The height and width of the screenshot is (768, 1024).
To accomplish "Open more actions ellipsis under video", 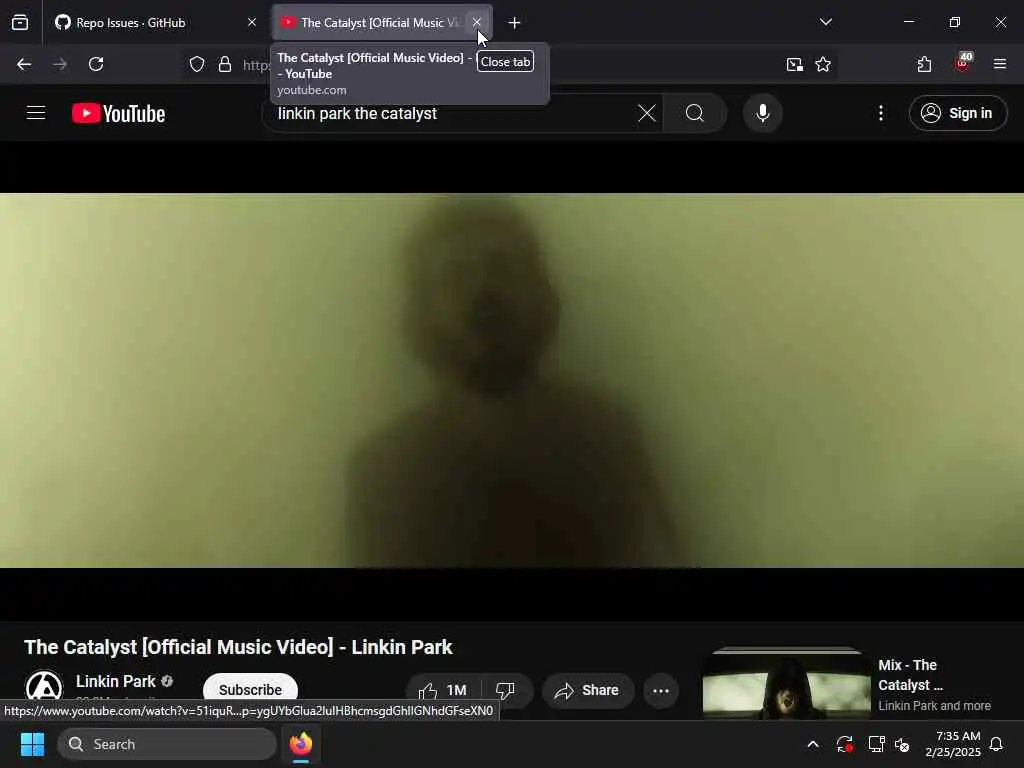I will 661,690.
